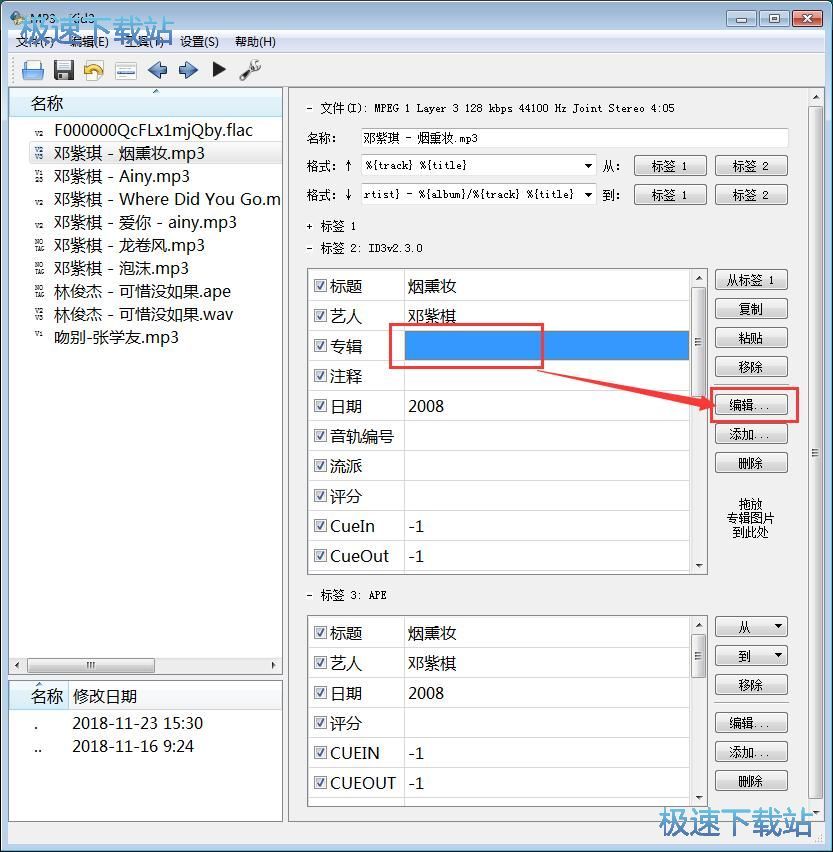Click the wrench tools icon

[250, 69]
